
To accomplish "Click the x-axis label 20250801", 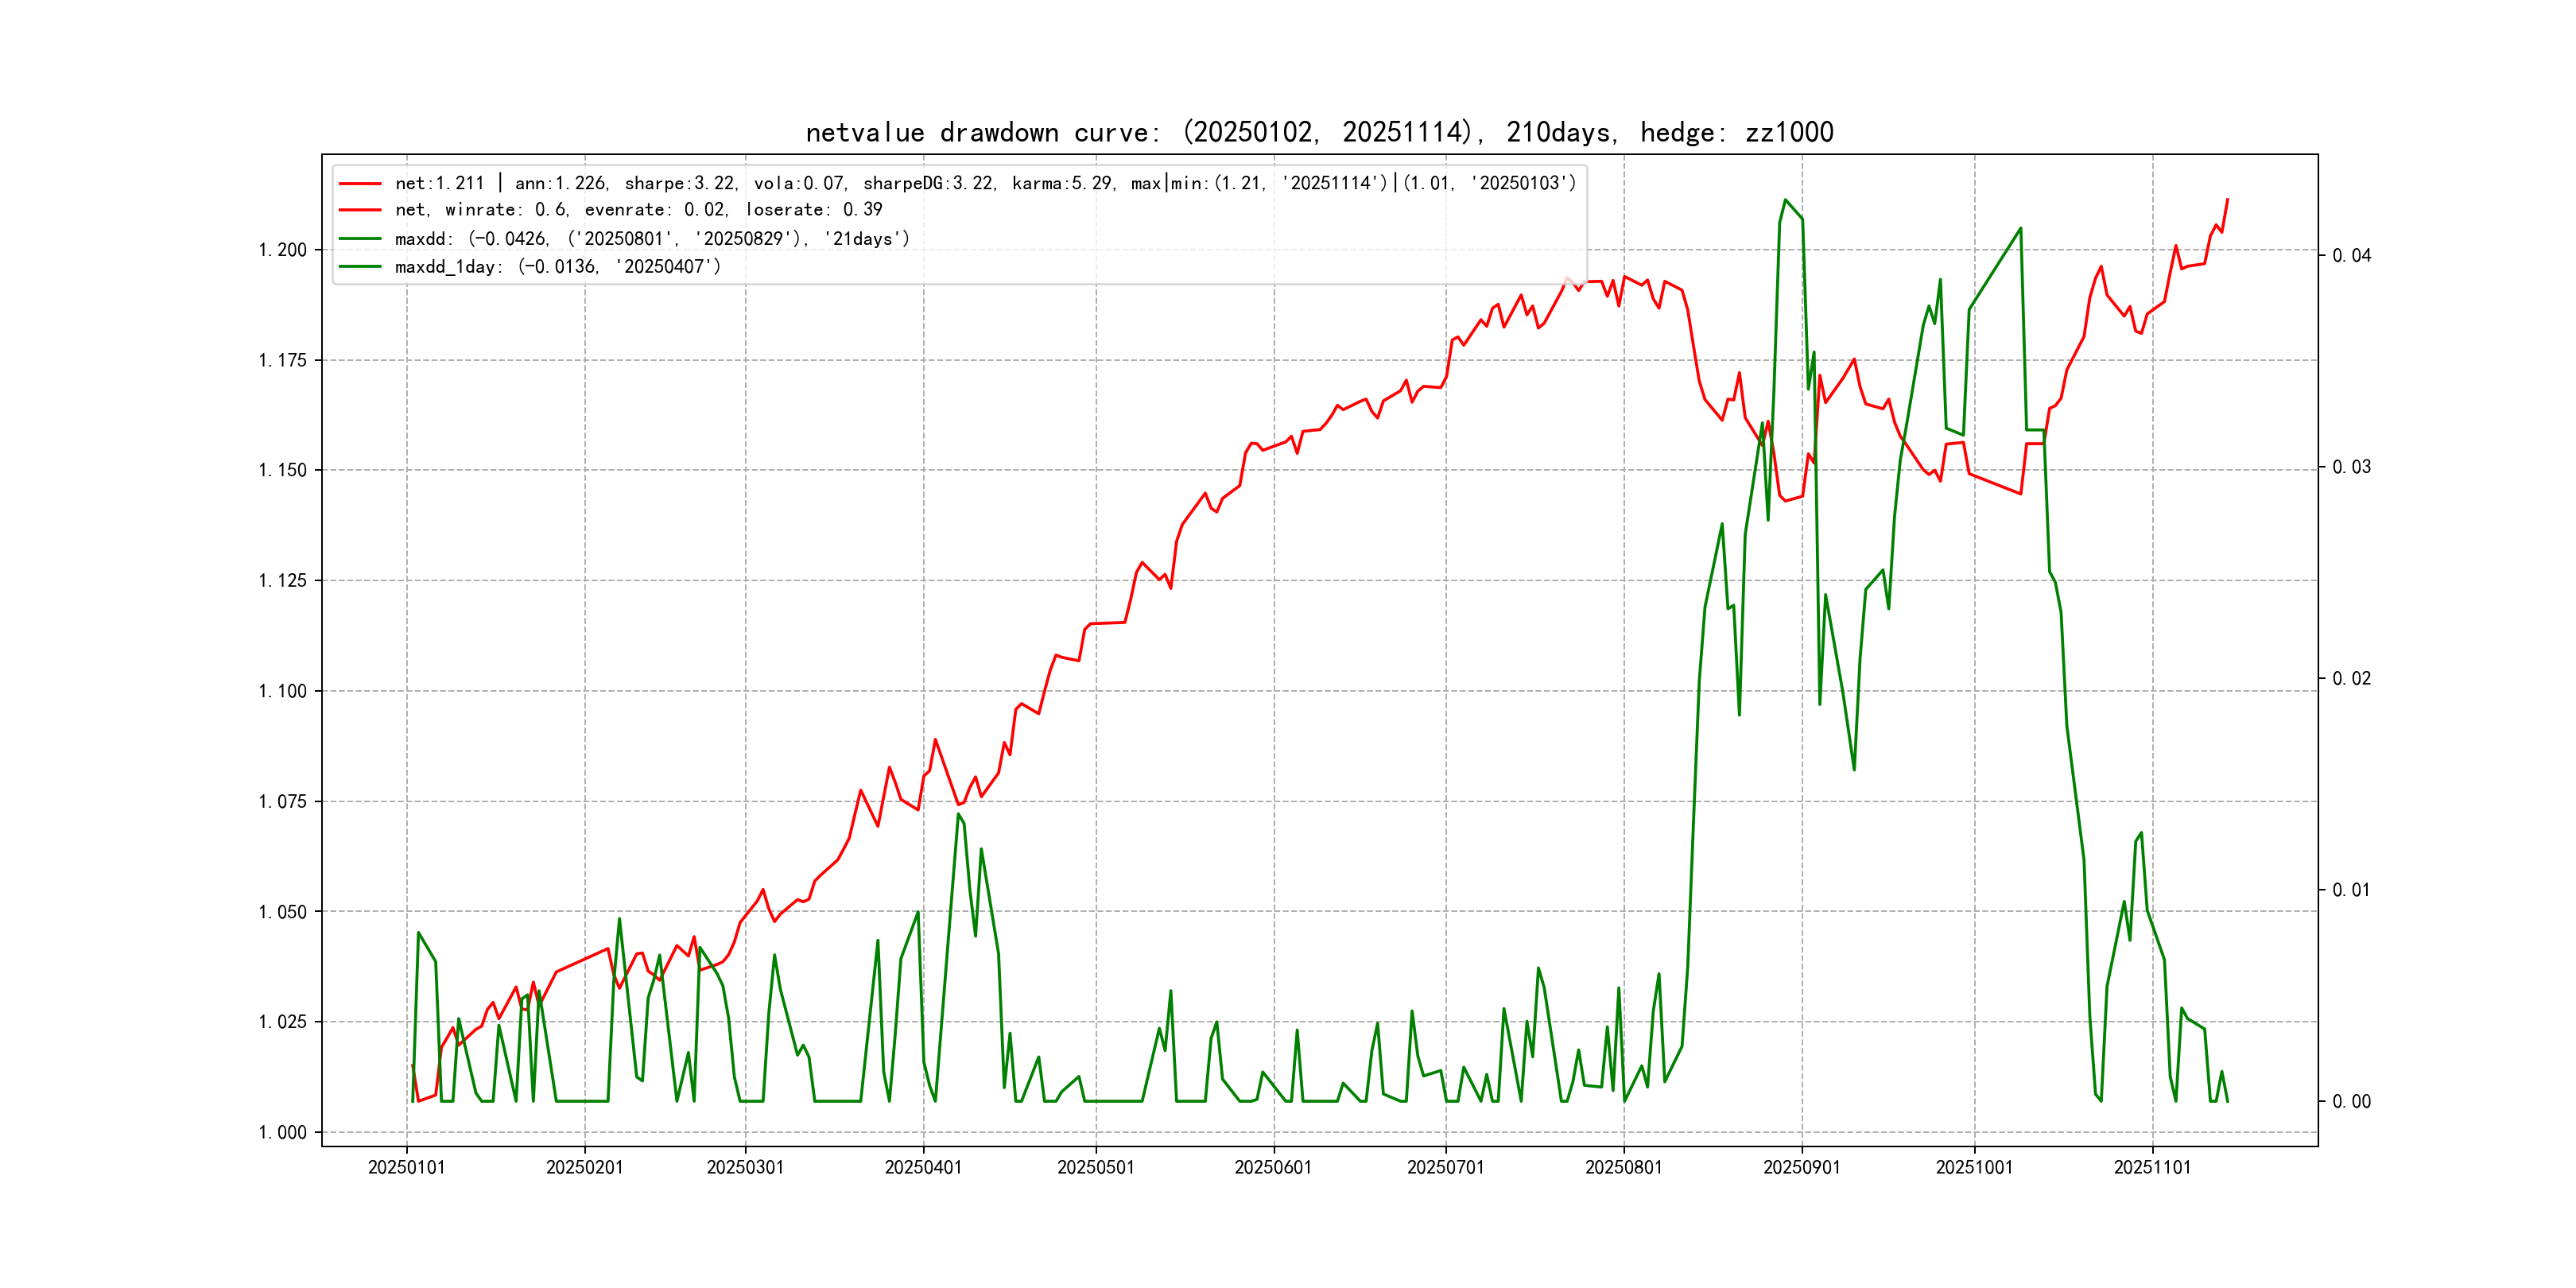I will click(1623, 1168).
